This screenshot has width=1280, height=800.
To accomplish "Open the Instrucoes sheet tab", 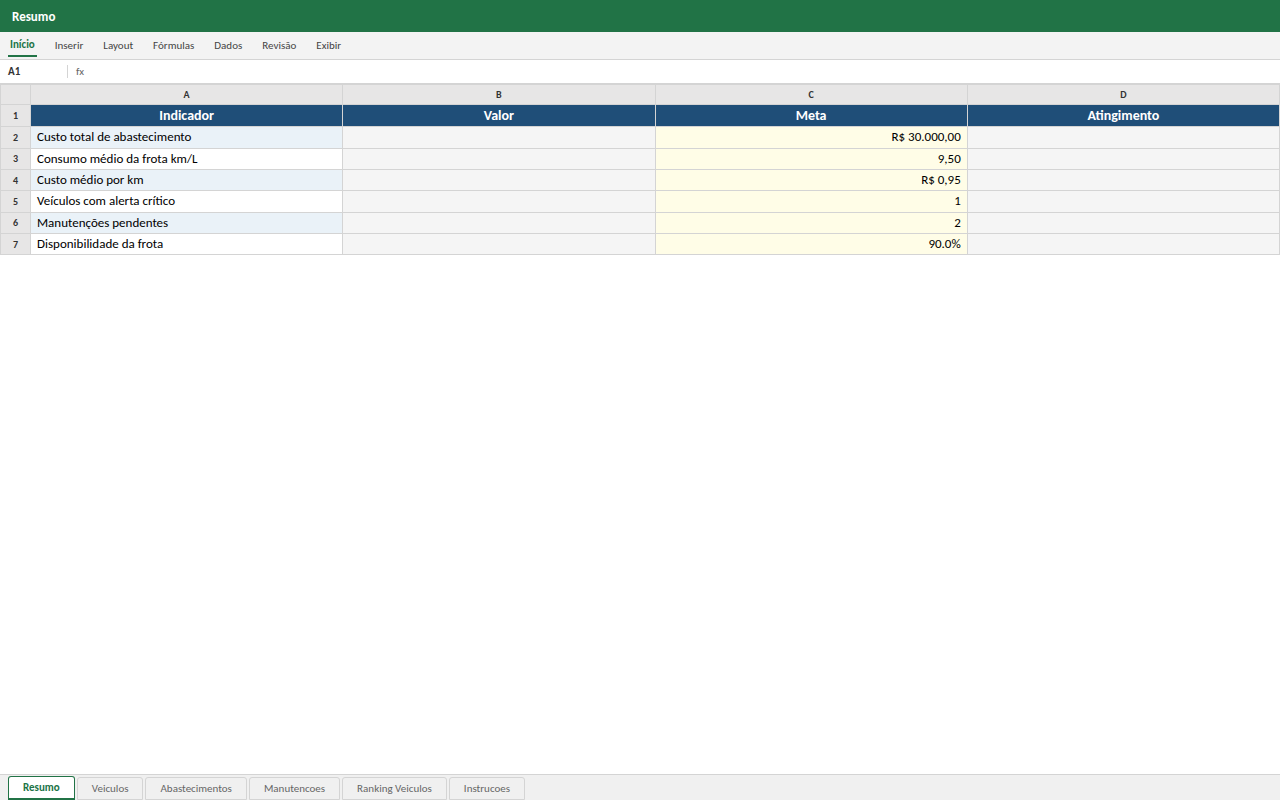I will click(x=487, y=788).
